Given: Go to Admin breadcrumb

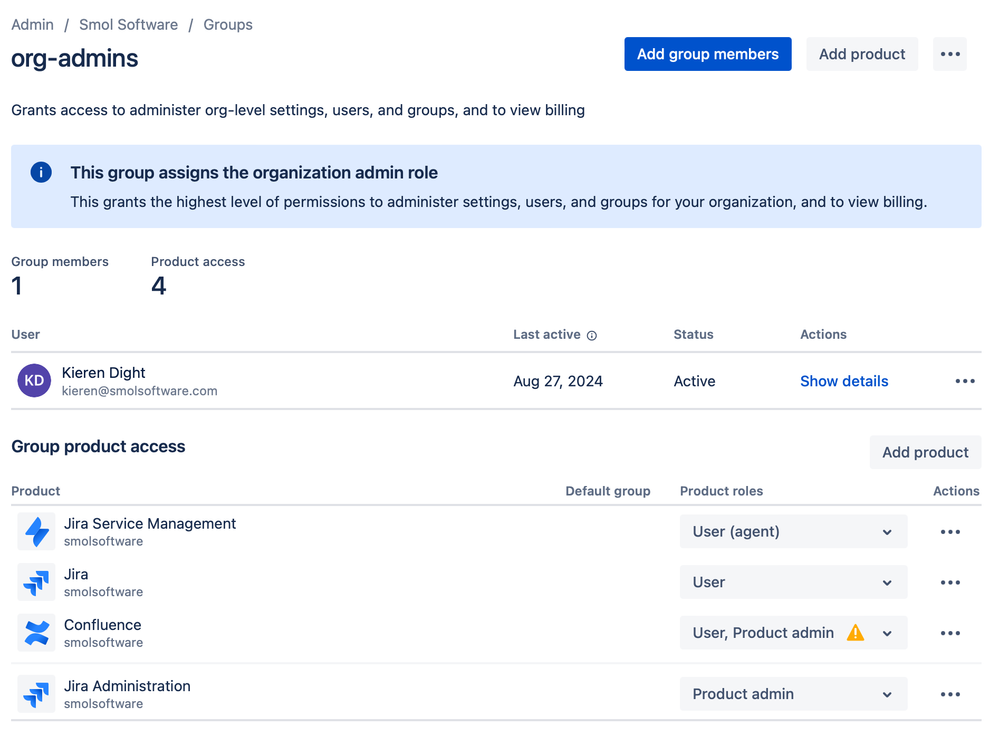Looking at the screenshot, I should tap(32, 25).
